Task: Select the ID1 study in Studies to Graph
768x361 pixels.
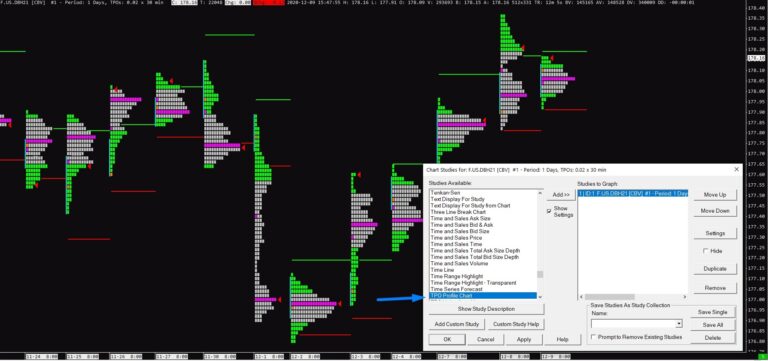Action: pyautogui.click(x=633, y=193)
